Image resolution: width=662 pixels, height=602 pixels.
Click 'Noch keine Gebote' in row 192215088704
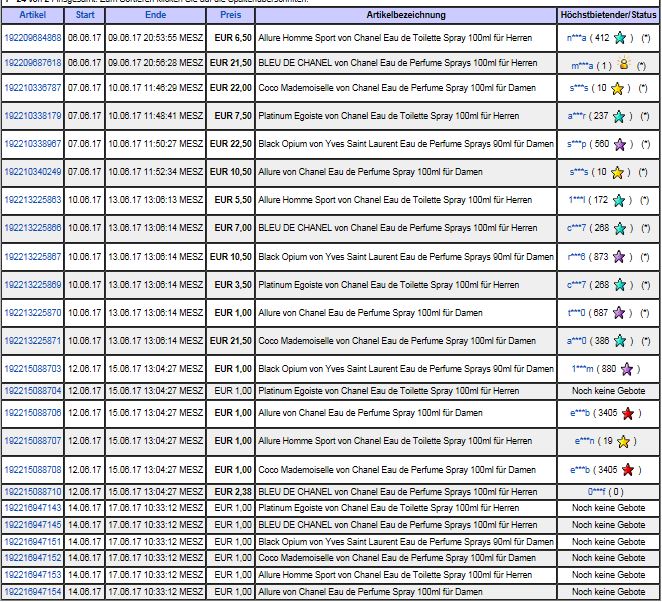[608, 391]
